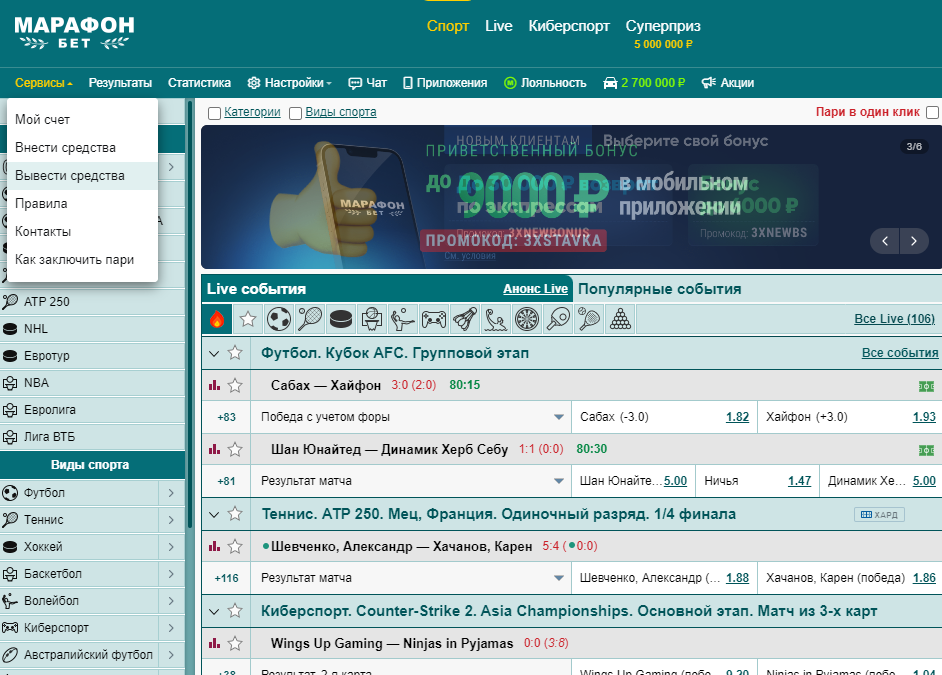Choose Правила menu entry
This screenshot has width=942, height=675.
[82, 204]
